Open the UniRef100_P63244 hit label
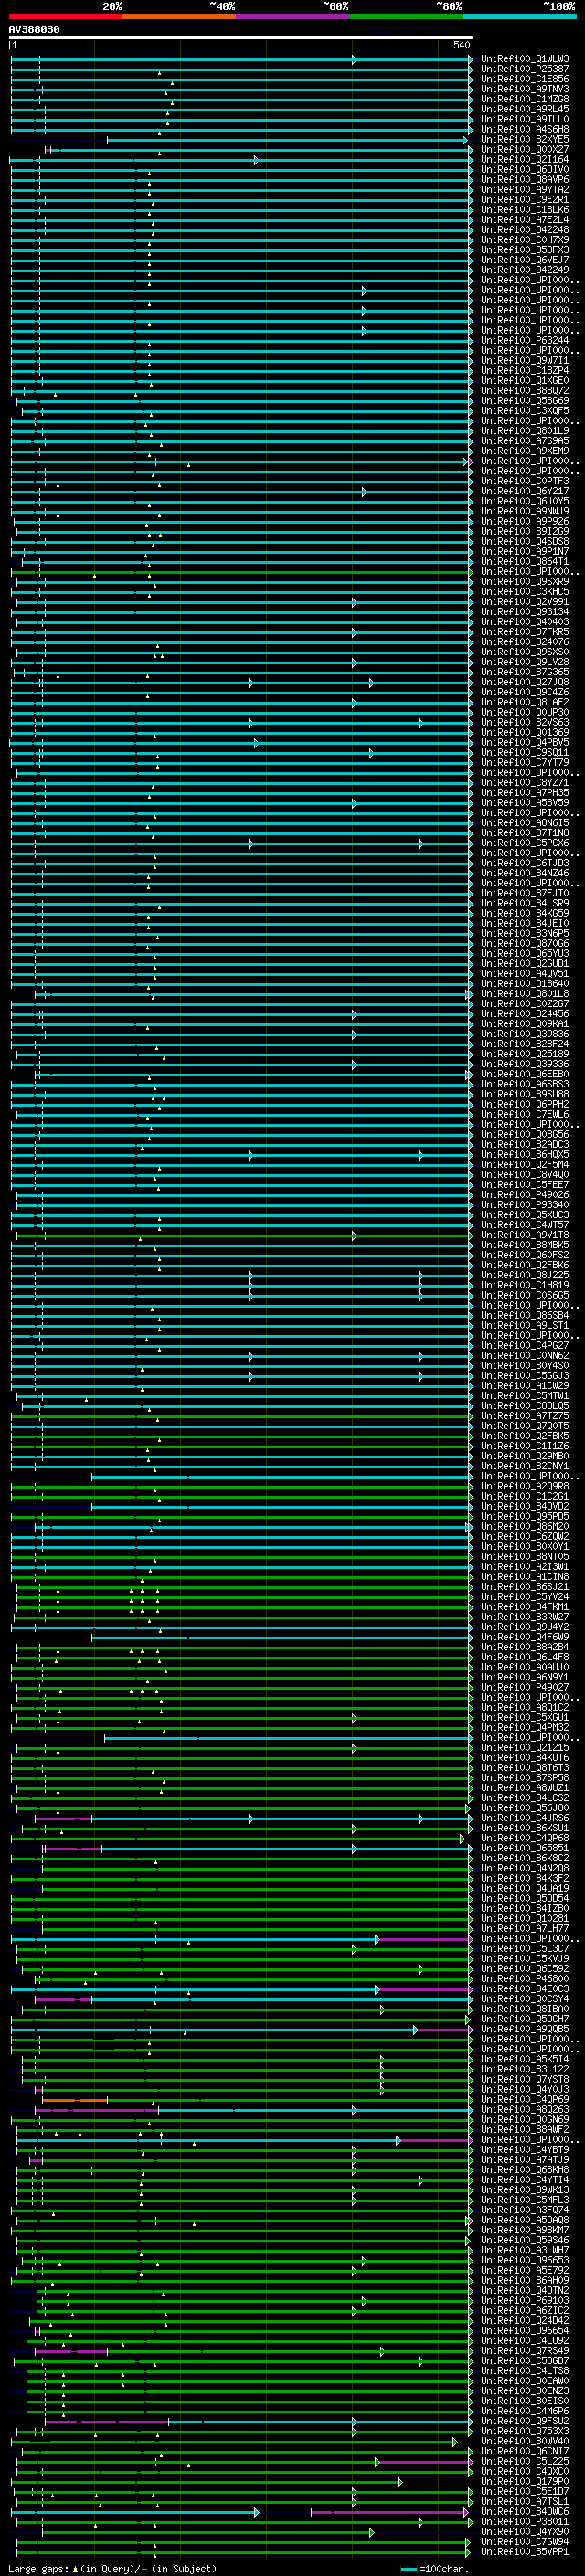The width and height of the screenshot is (585, 2576). (524, 340)
